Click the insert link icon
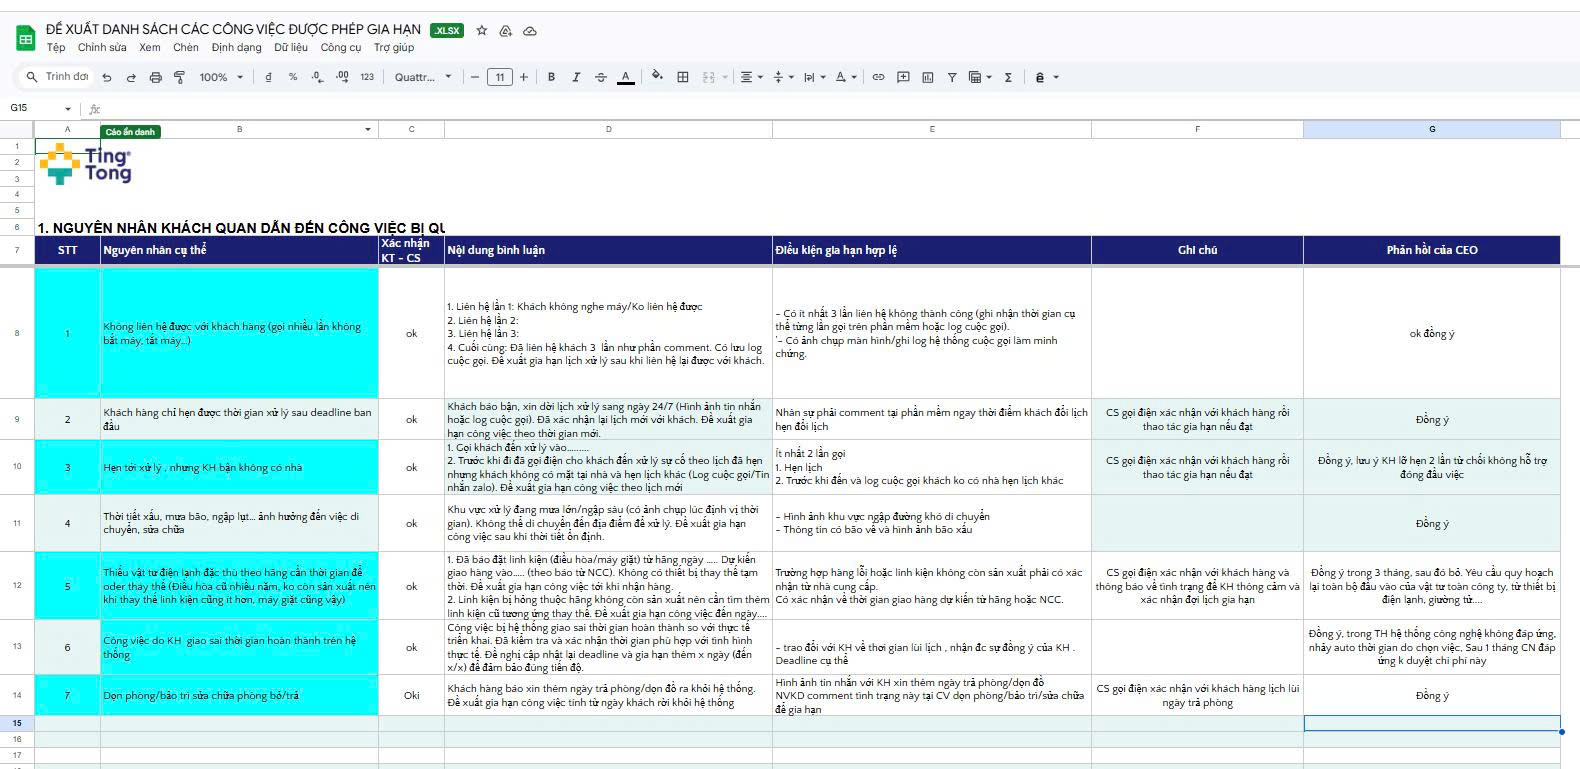 point(878,77)
